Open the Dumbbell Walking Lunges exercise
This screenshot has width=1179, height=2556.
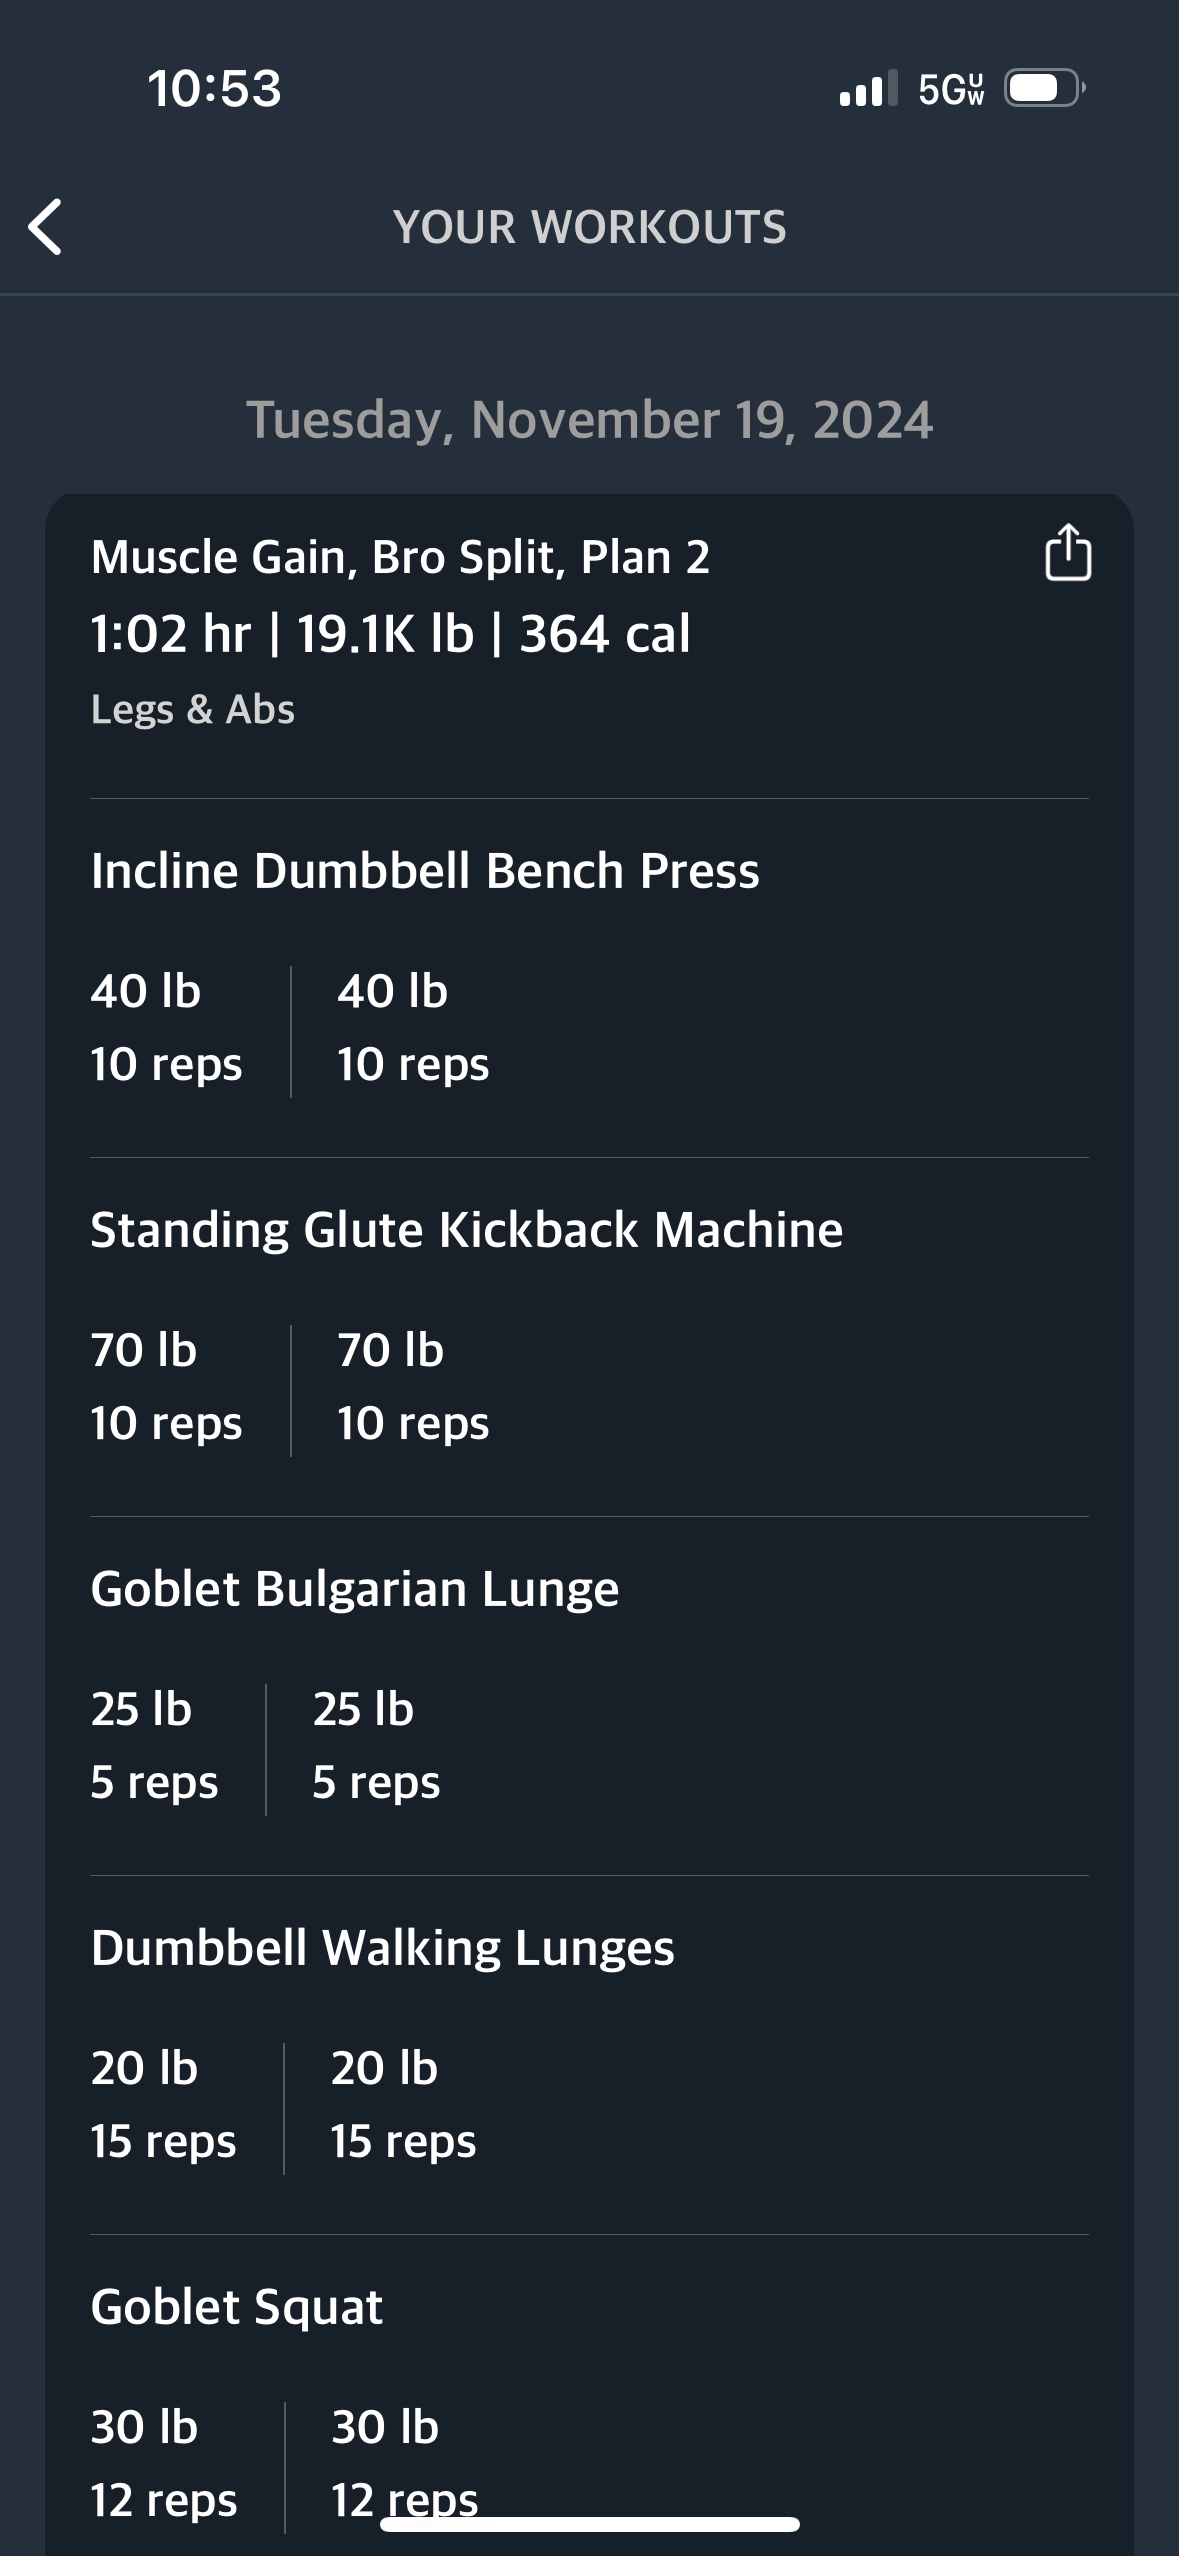coord(382,1948)
